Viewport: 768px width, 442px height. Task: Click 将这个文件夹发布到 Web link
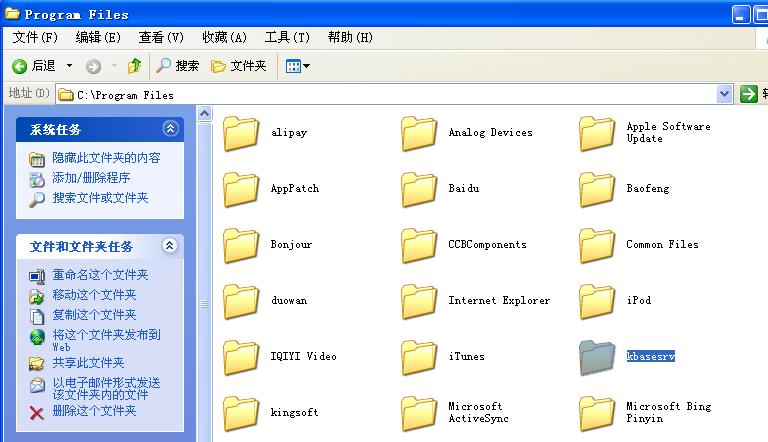point(106,340)
